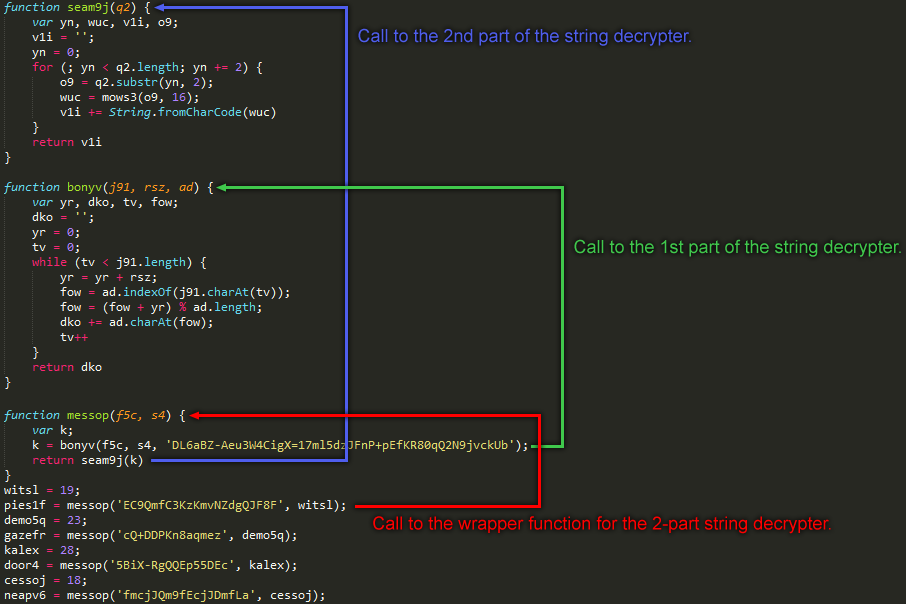Click the long key string 'DL6aBZ-Aeu3W4CigX'
The image size is (906, 604).
pos(340,445)
